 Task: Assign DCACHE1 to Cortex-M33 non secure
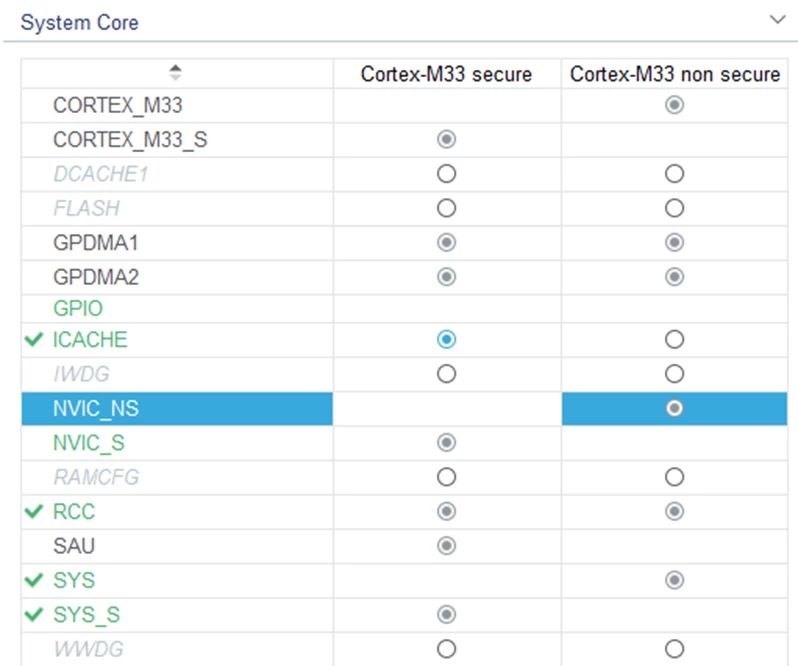[x=674, y=174]
